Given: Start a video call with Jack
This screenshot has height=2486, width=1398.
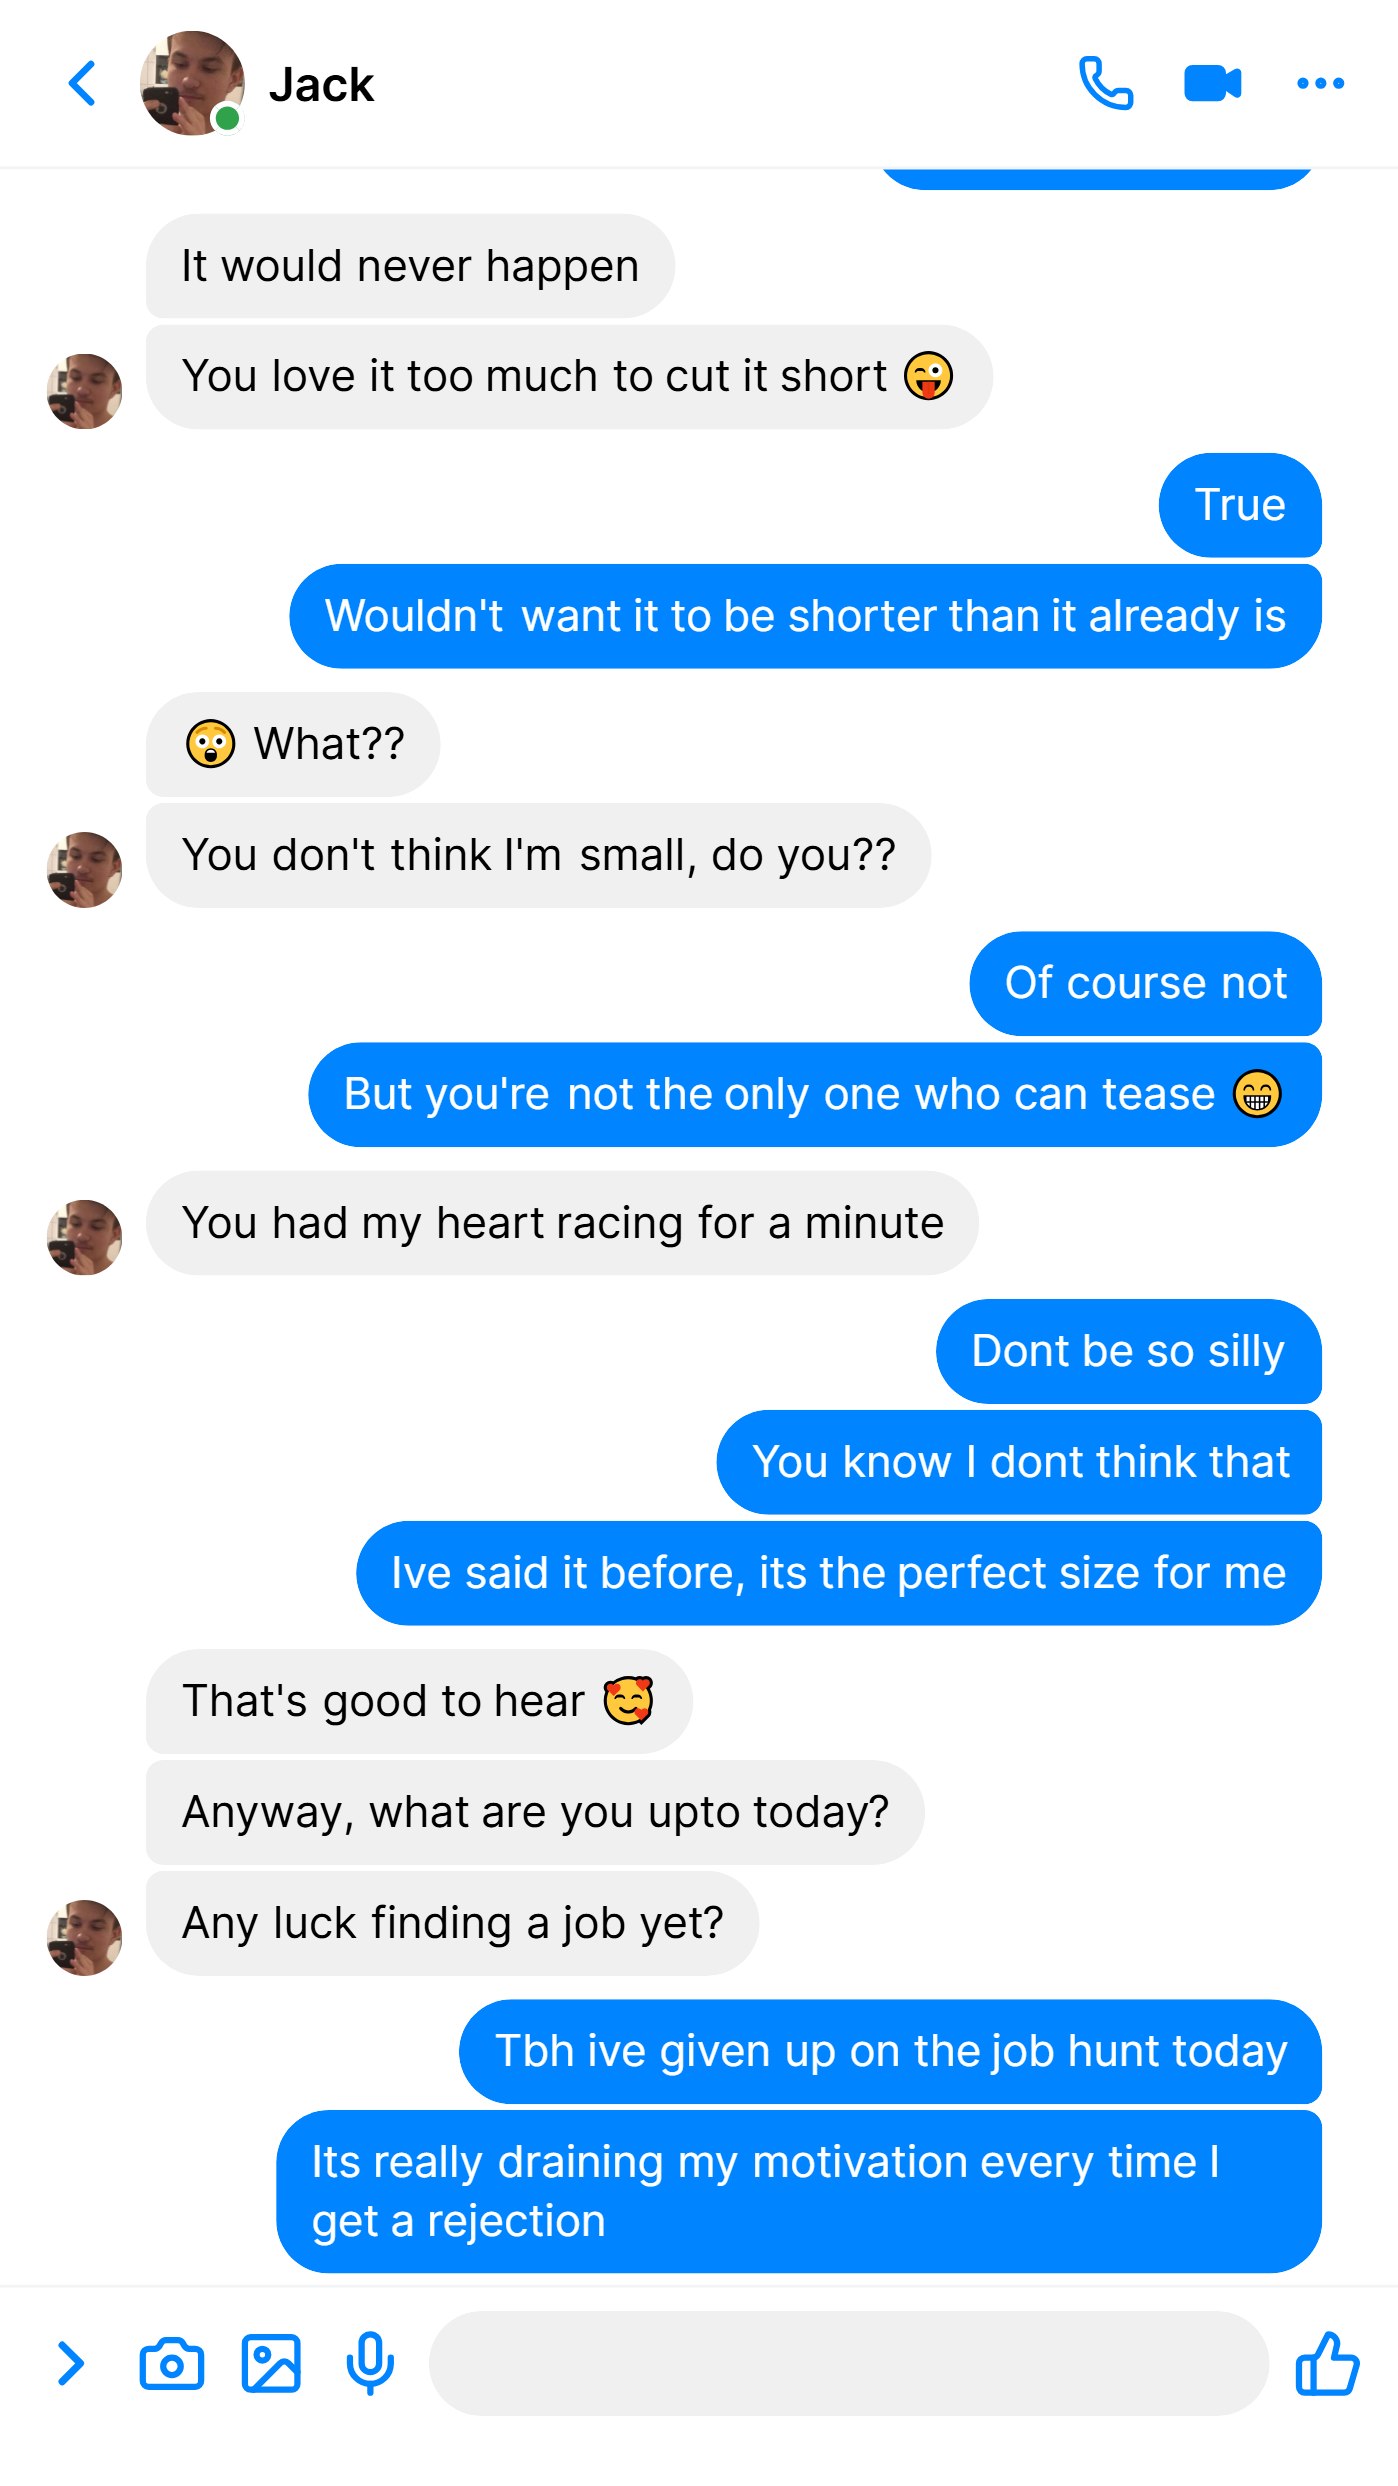Looking at the screenshot, I should click(x=1212, y=83).
